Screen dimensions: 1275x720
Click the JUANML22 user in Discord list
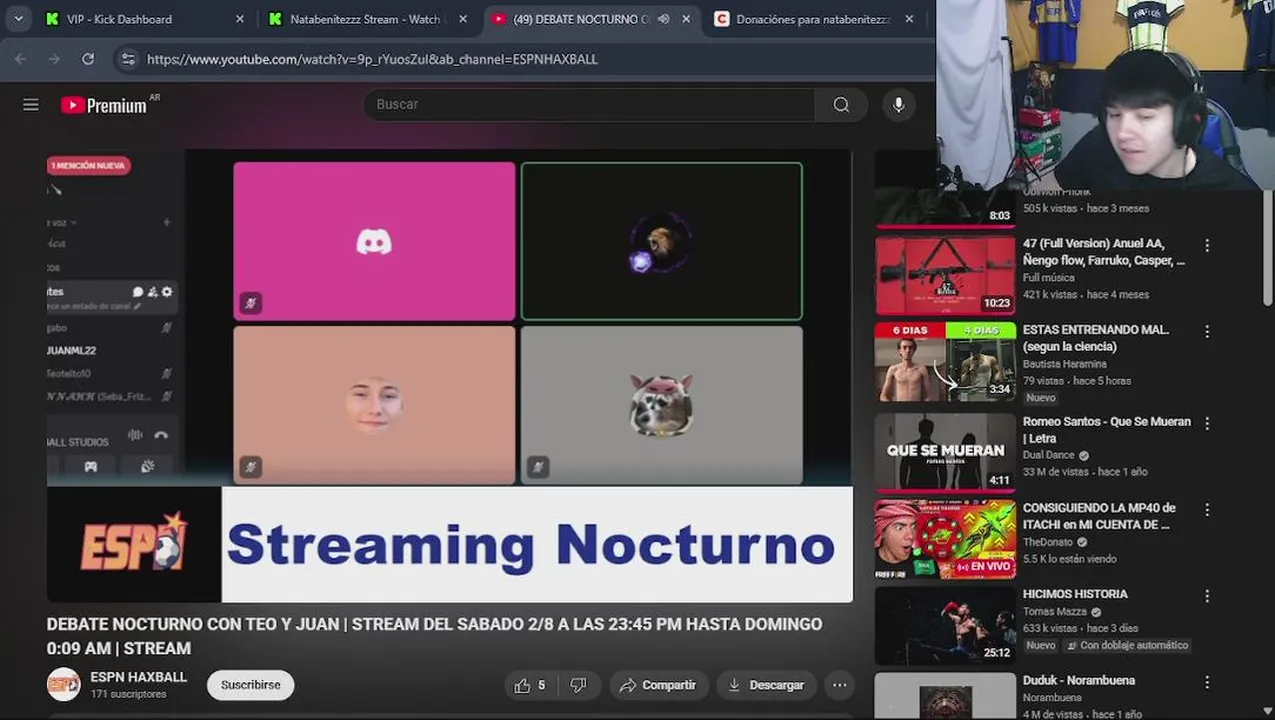tap(71, 350)
